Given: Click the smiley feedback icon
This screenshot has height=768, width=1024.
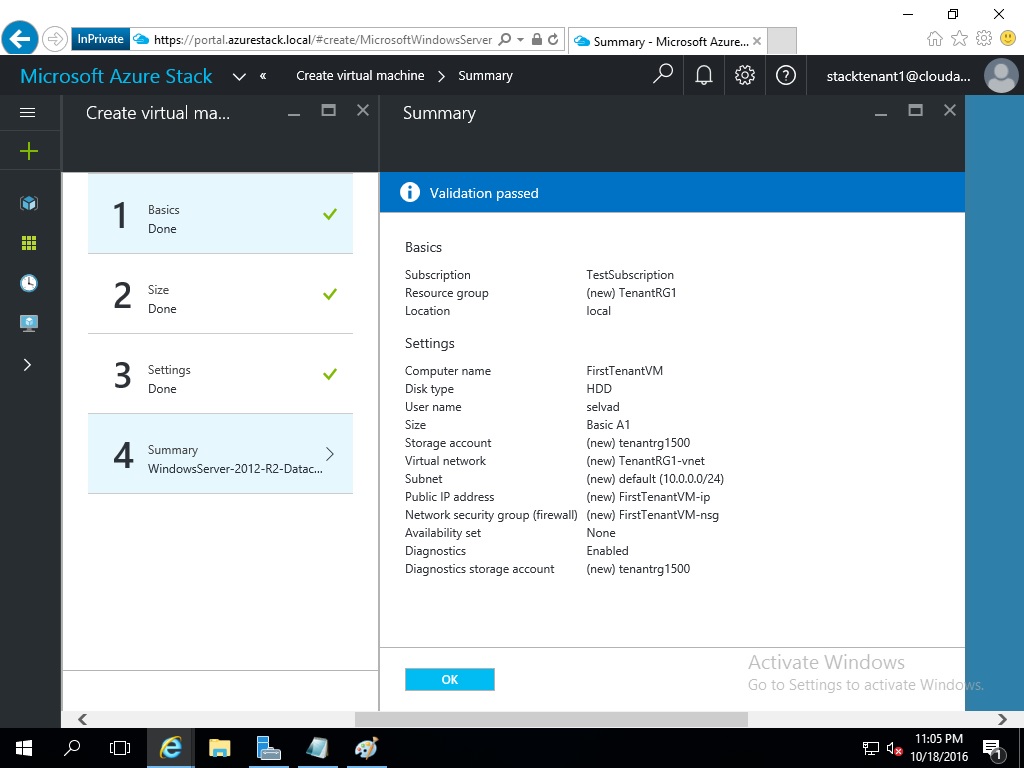Looking at the screenshot, I should coord(1008,38).
